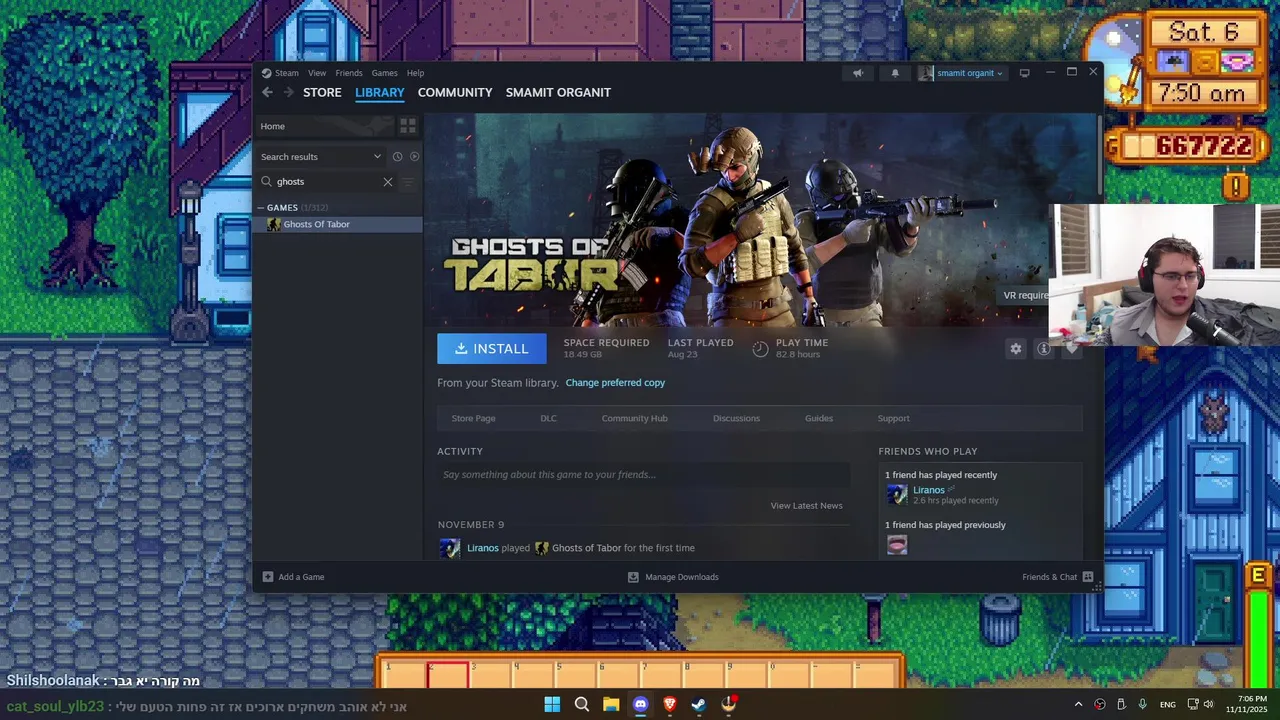Switch to the LIBRARY tab
Image resolution: width=1280 pixels, height=720 pixels.
(x=380, y=92)
